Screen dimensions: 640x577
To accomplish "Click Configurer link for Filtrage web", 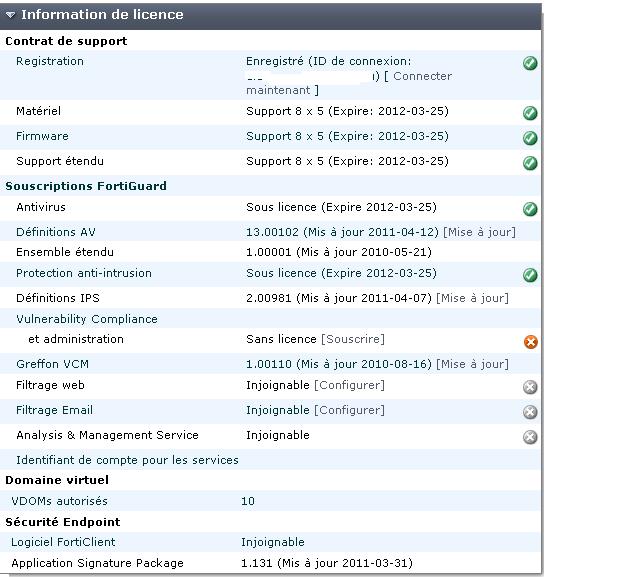I will 349,385.
